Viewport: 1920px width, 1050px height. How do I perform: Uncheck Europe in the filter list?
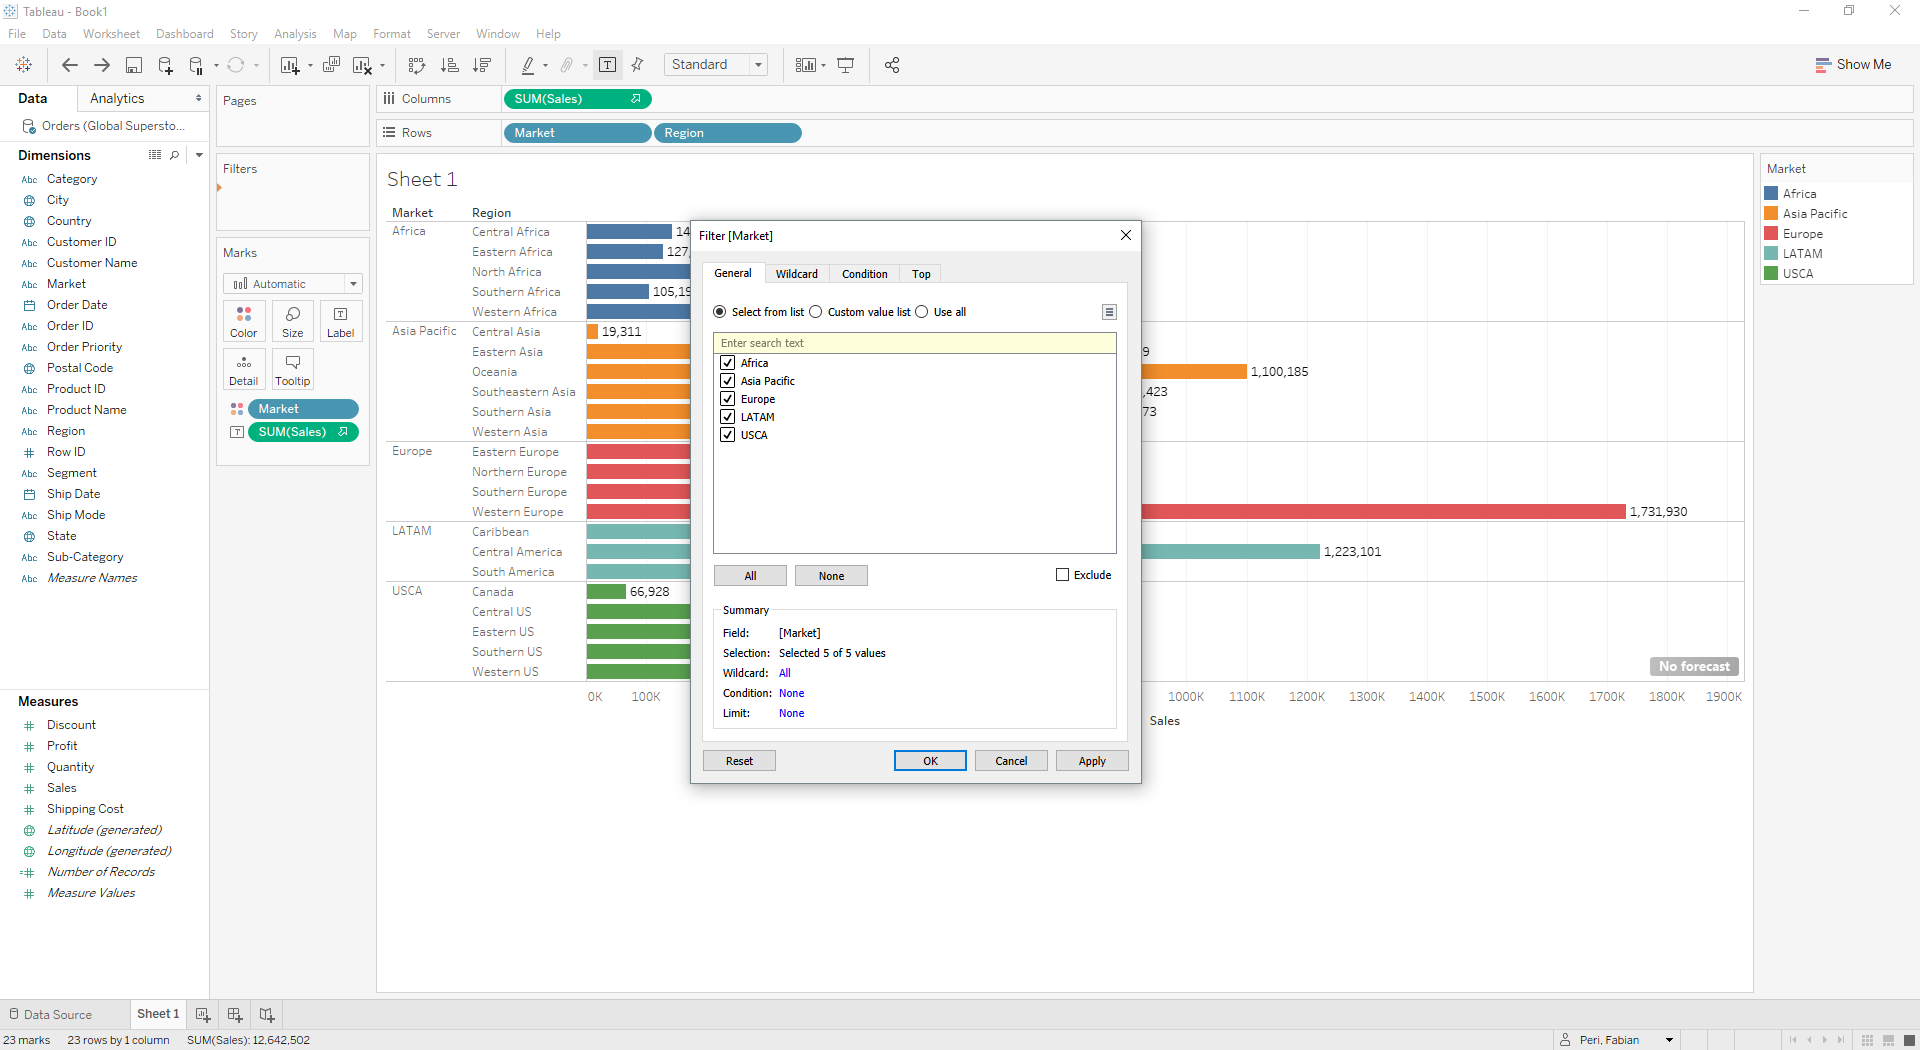[x=728, y=399]
